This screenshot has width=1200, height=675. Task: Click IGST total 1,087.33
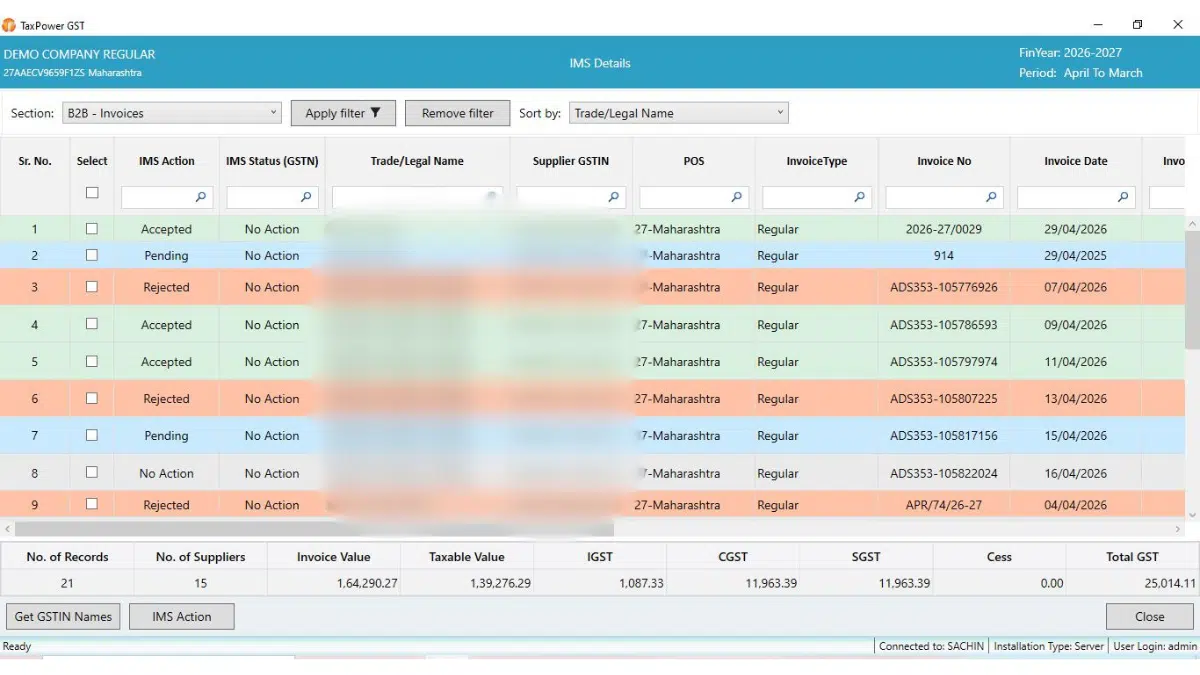[640, 583]
